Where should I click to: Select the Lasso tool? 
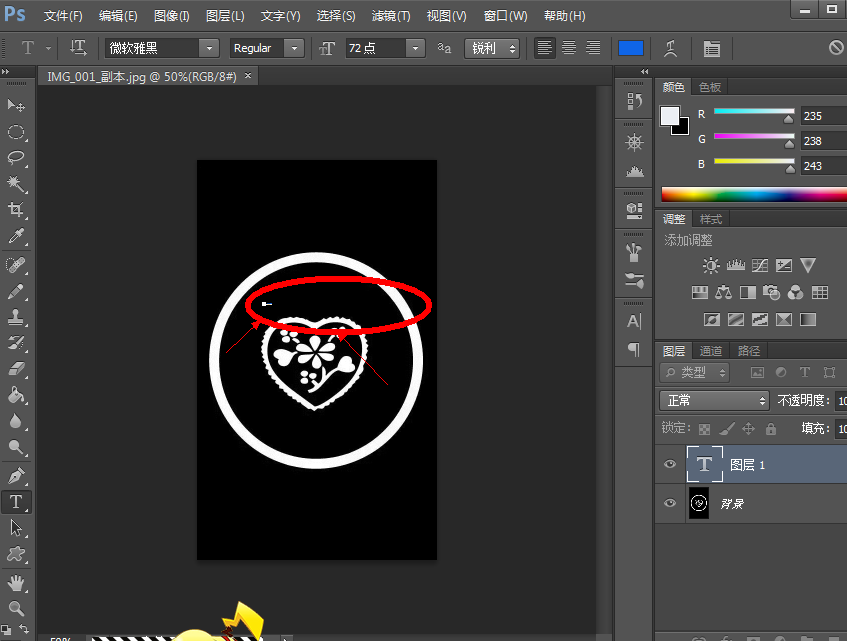click(x=16, y=158)
